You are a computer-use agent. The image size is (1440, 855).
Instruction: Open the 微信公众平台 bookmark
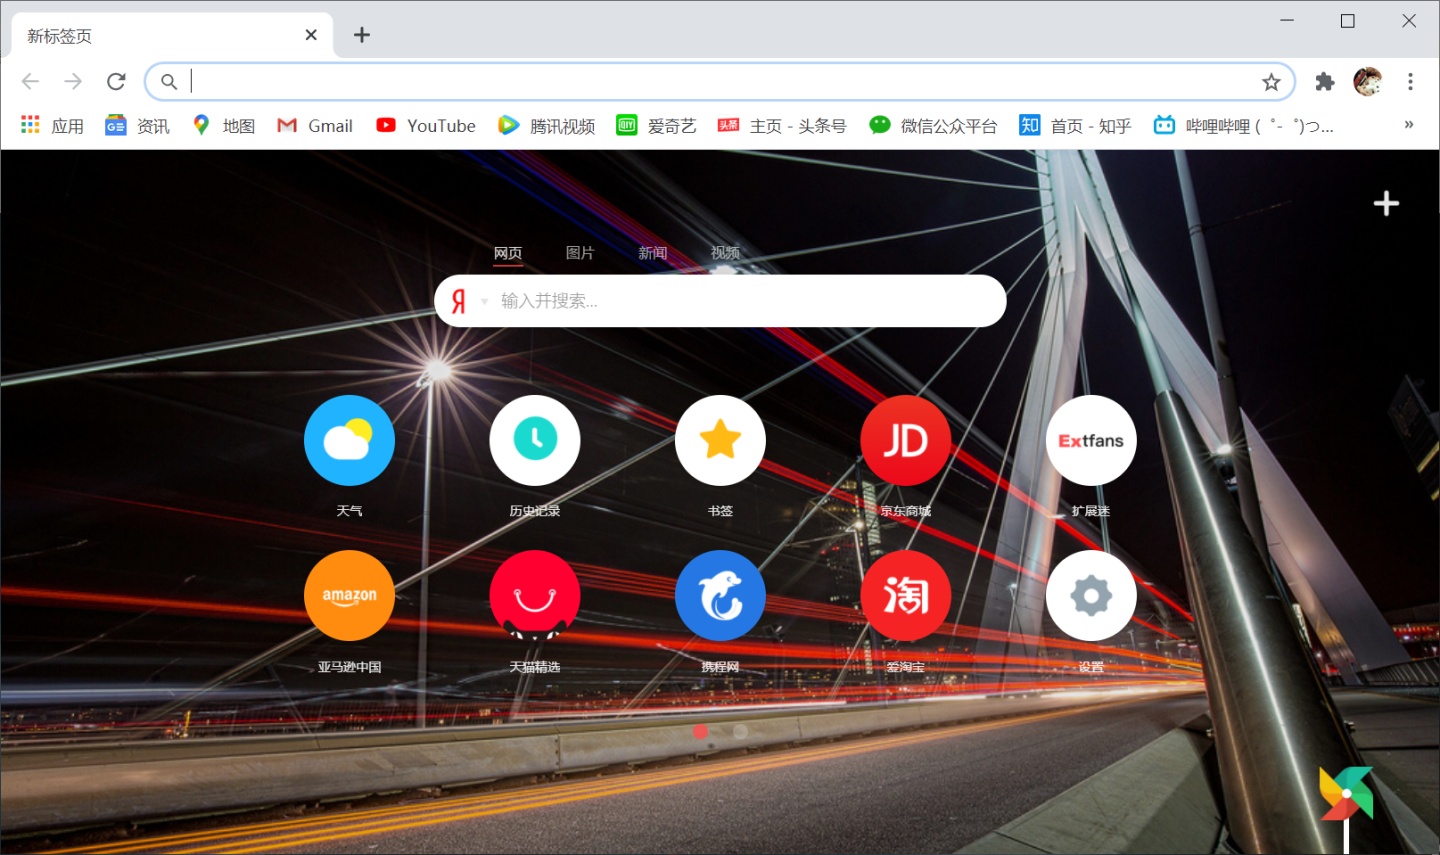pos(933,125)
